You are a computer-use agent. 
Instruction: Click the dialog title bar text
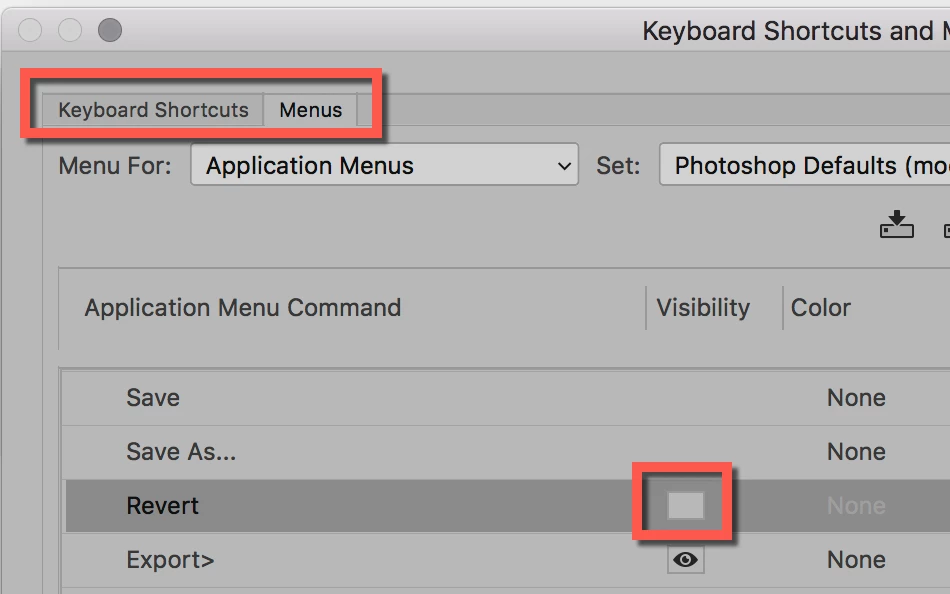coord(795,31)
